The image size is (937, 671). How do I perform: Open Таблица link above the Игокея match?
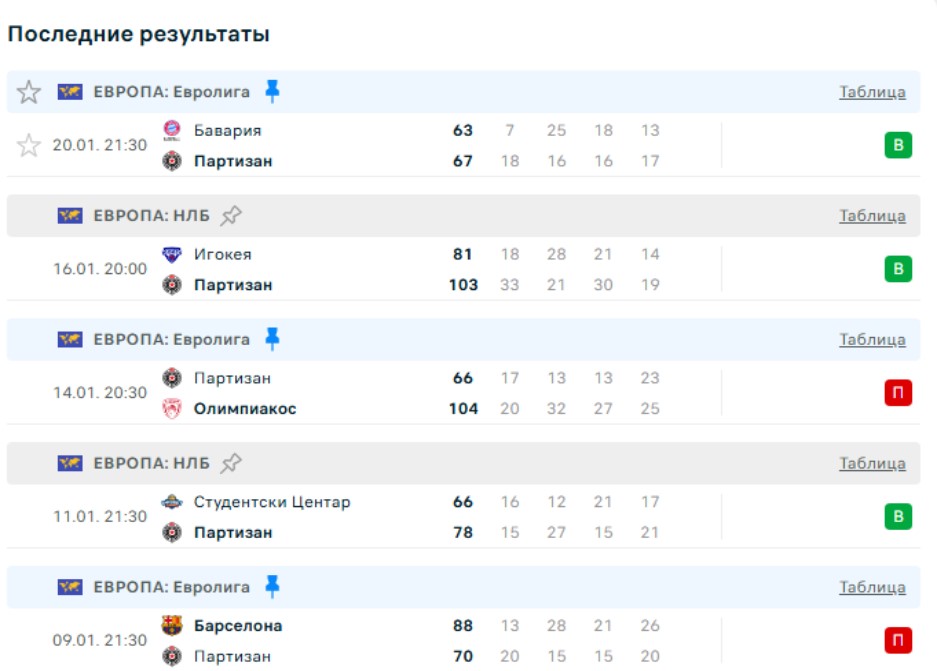(x=872, y=216)
